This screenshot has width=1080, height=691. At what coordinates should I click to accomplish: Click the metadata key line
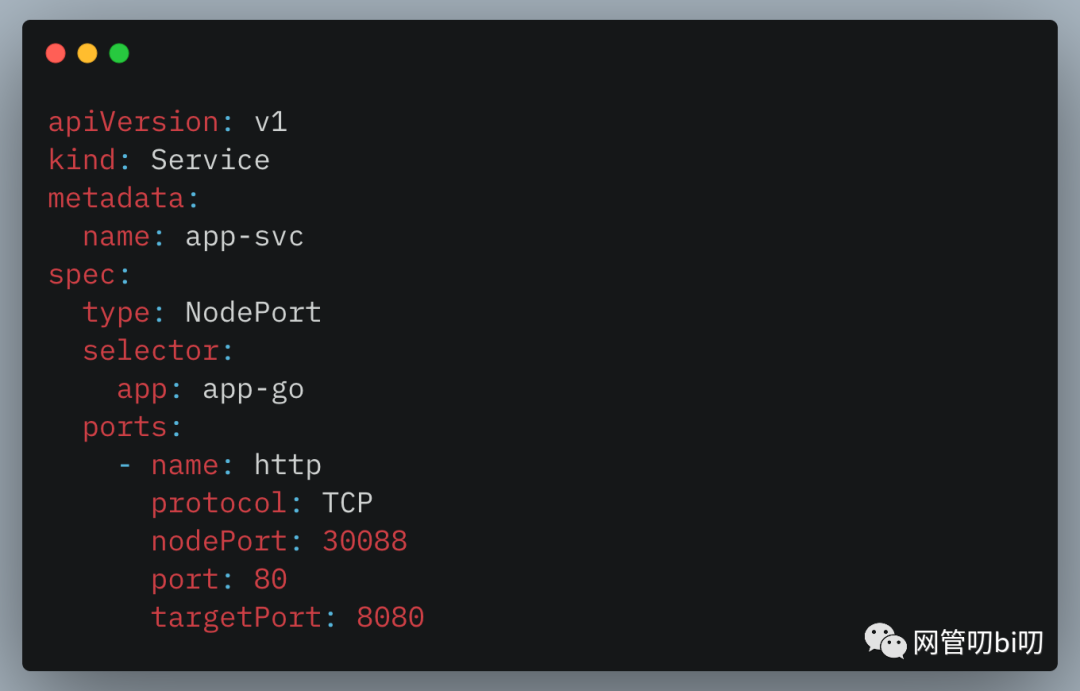[x=123, y=198]
